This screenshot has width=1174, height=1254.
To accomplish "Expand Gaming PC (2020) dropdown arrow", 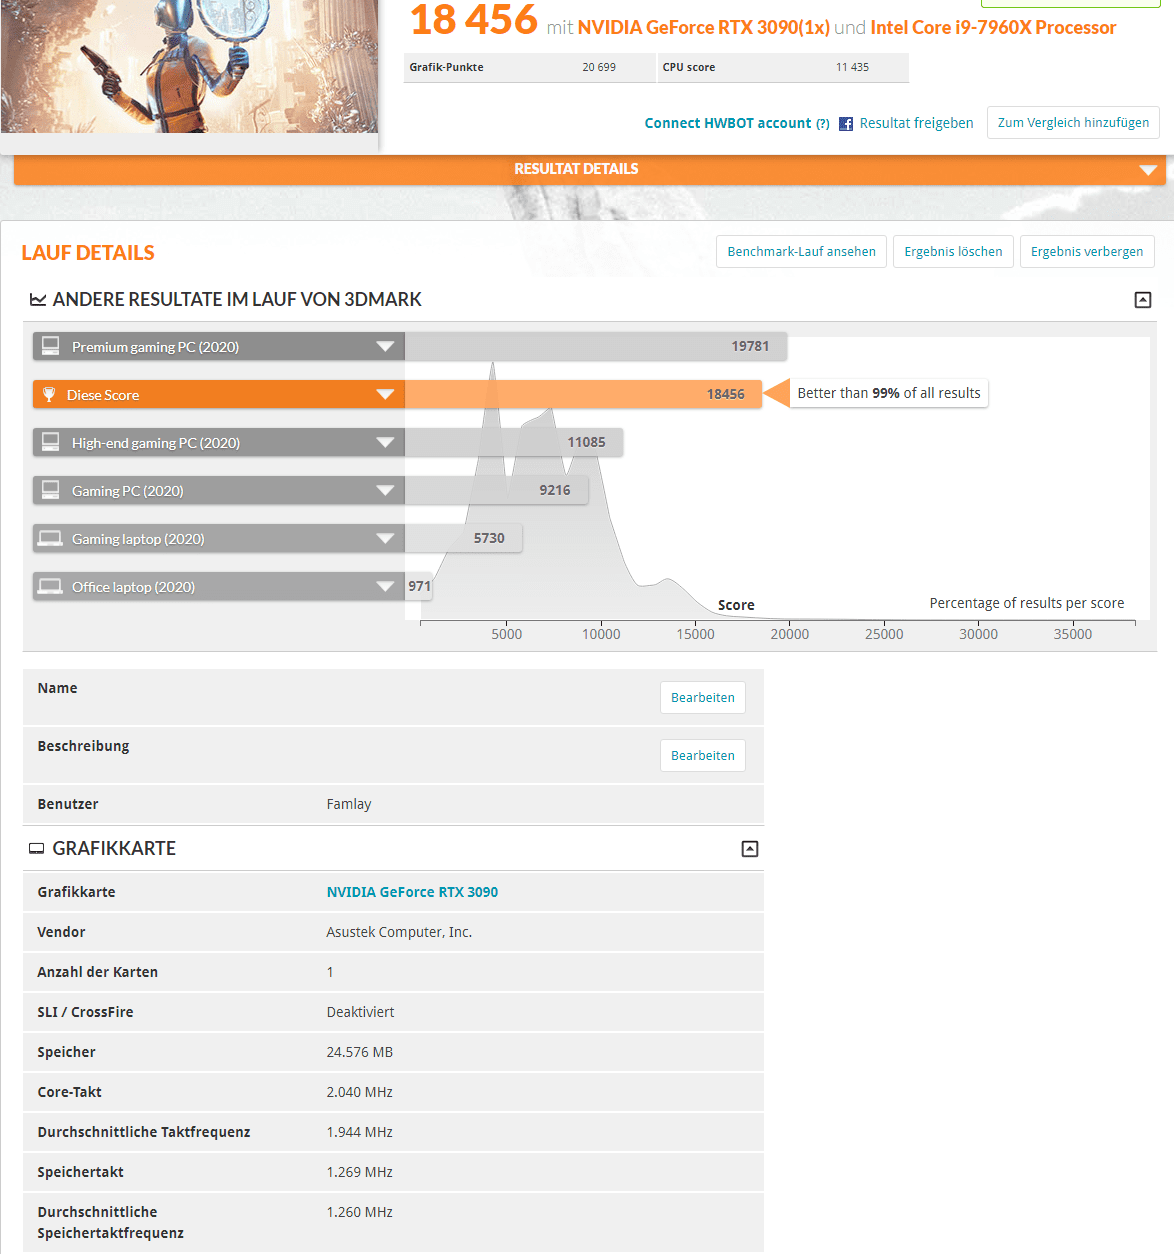I will 385,490.
